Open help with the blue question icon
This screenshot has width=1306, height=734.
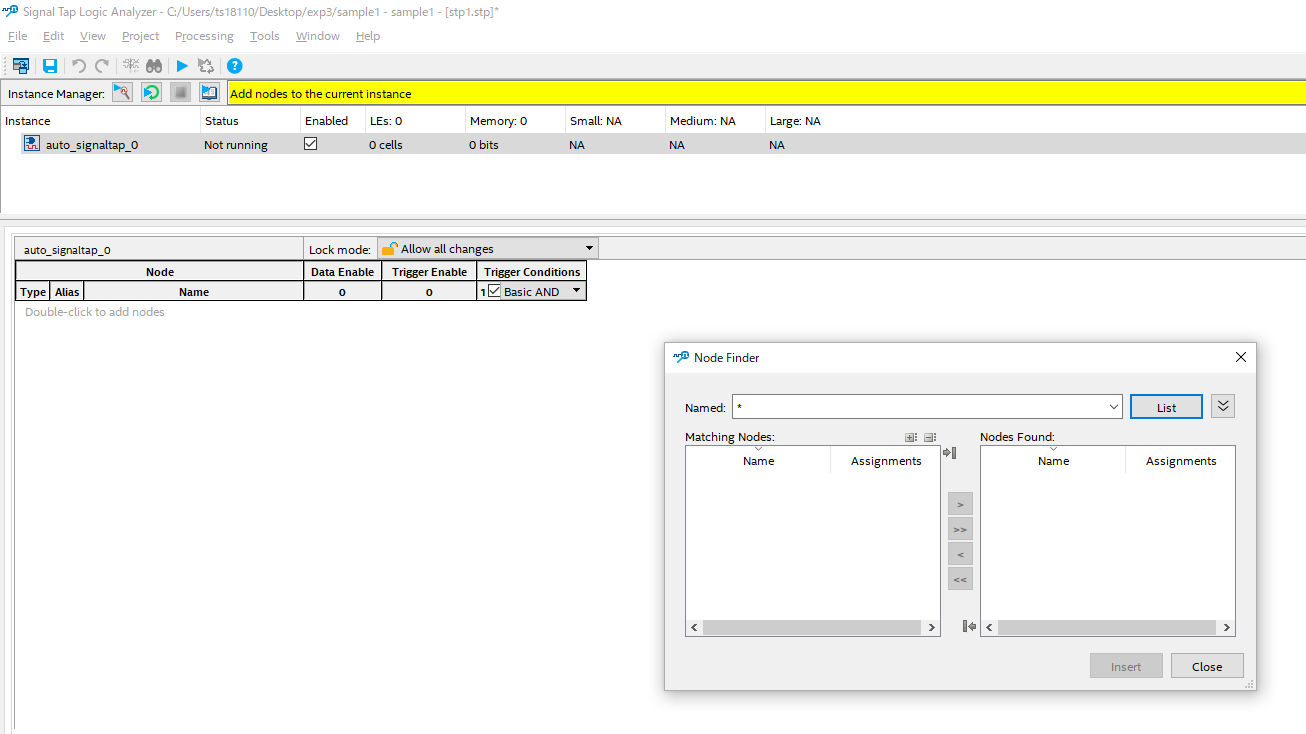[235, 66]
